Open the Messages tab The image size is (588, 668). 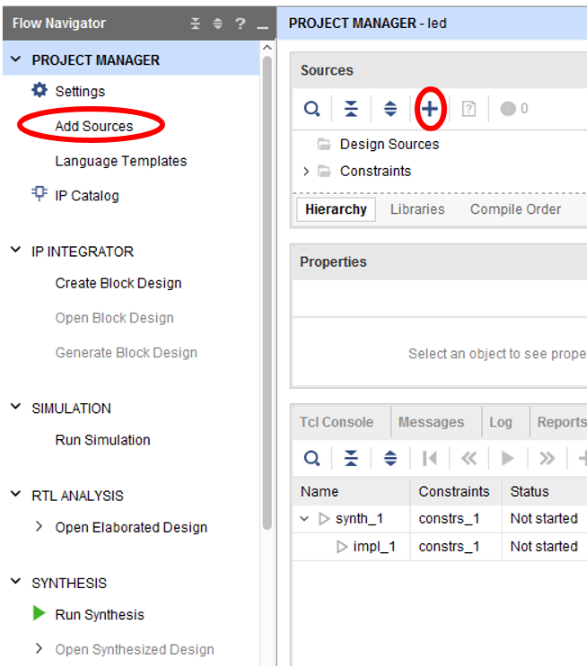pyautogui.click(x=431, y=422)
